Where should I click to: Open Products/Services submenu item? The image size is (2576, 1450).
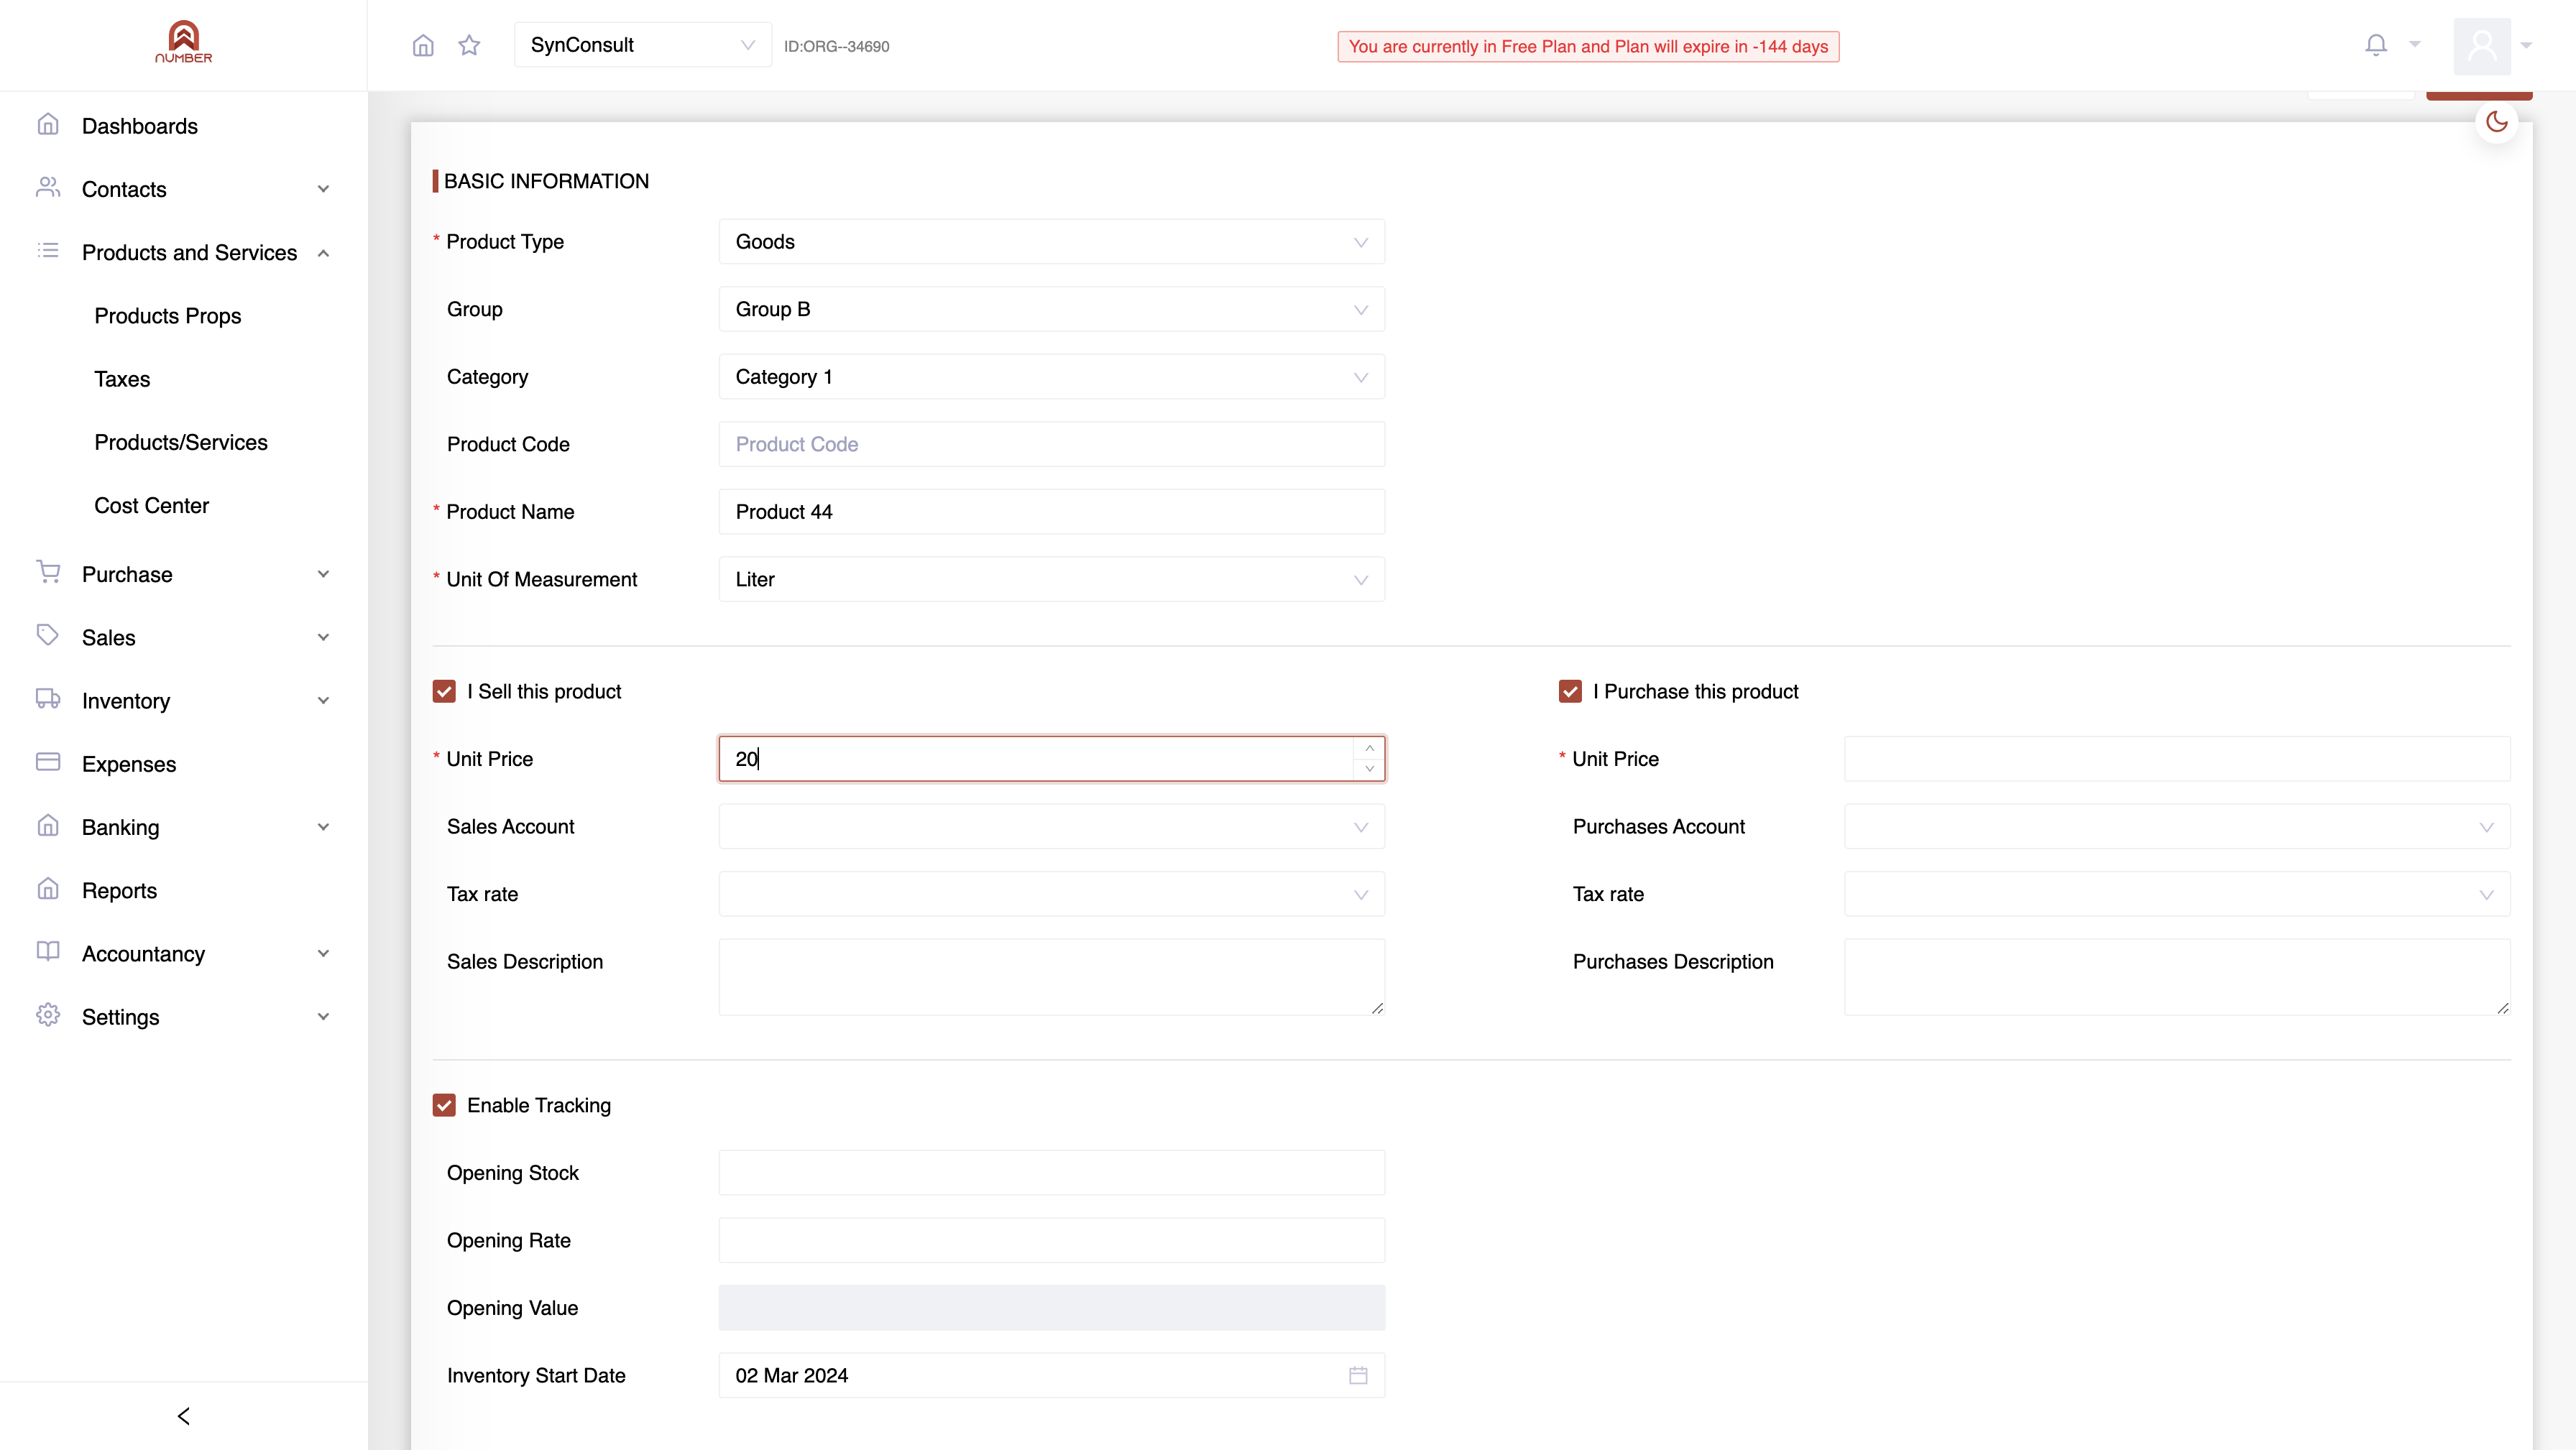181,442
